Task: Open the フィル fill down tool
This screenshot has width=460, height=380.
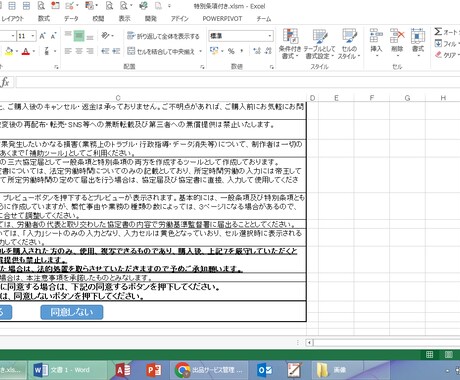Action: tap(446, 43)
